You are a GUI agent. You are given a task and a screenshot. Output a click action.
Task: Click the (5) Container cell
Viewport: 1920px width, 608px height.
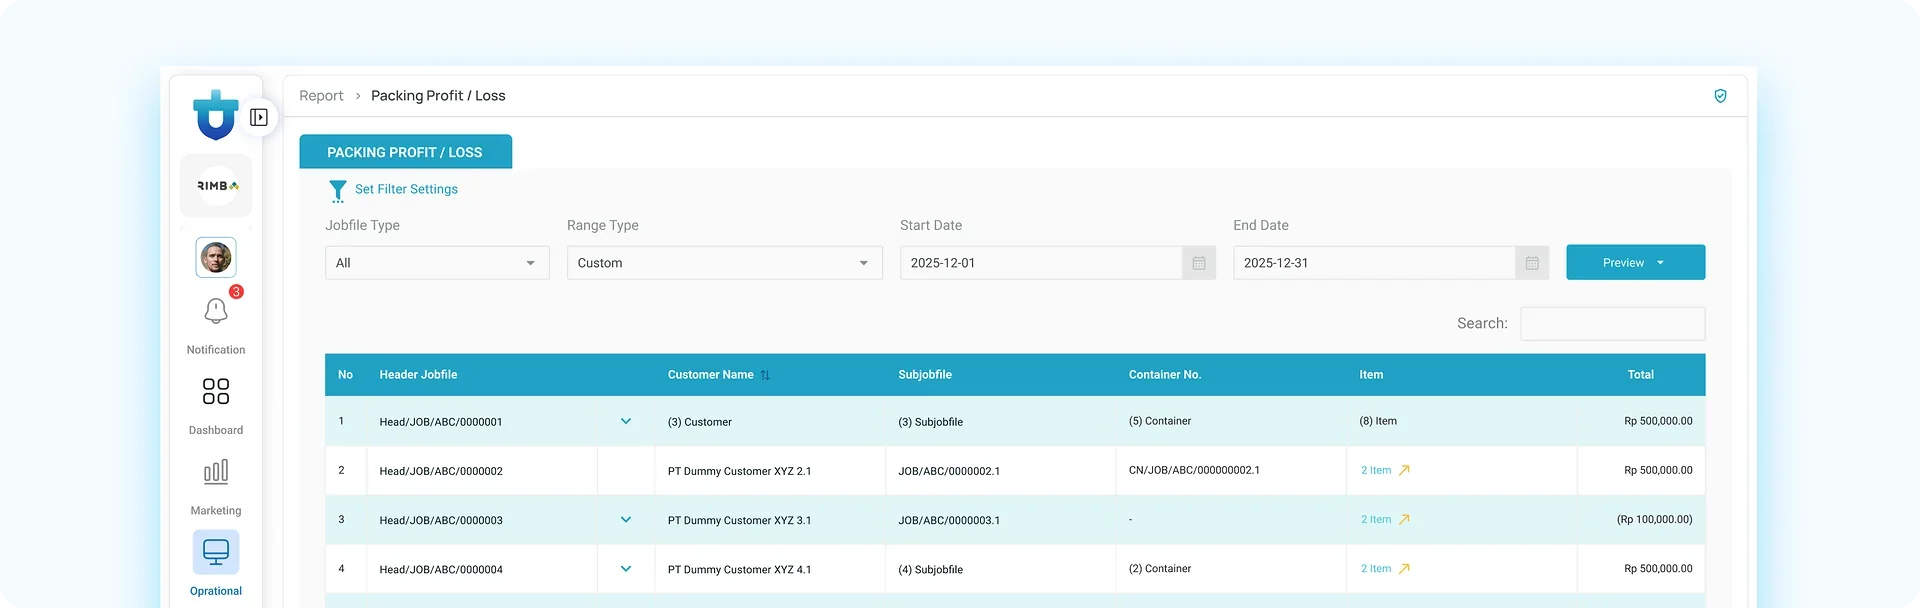(1159, 421)
